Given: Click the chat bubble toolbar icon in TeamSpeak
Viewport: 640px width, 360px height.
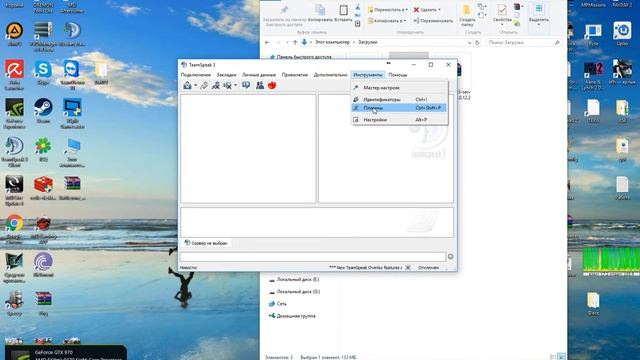Looking at the screenshot, I should (x=246, y=85).
